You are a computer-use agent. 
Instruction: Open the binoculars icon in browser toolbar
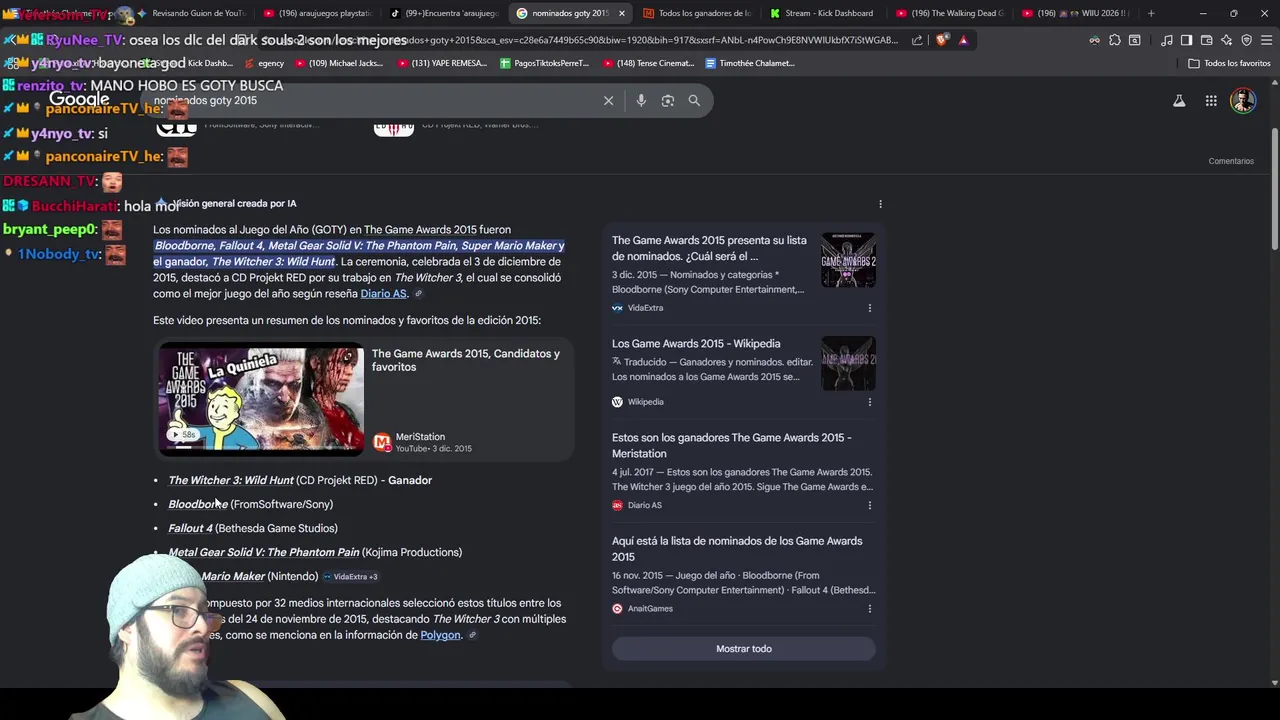[1095, 40]
